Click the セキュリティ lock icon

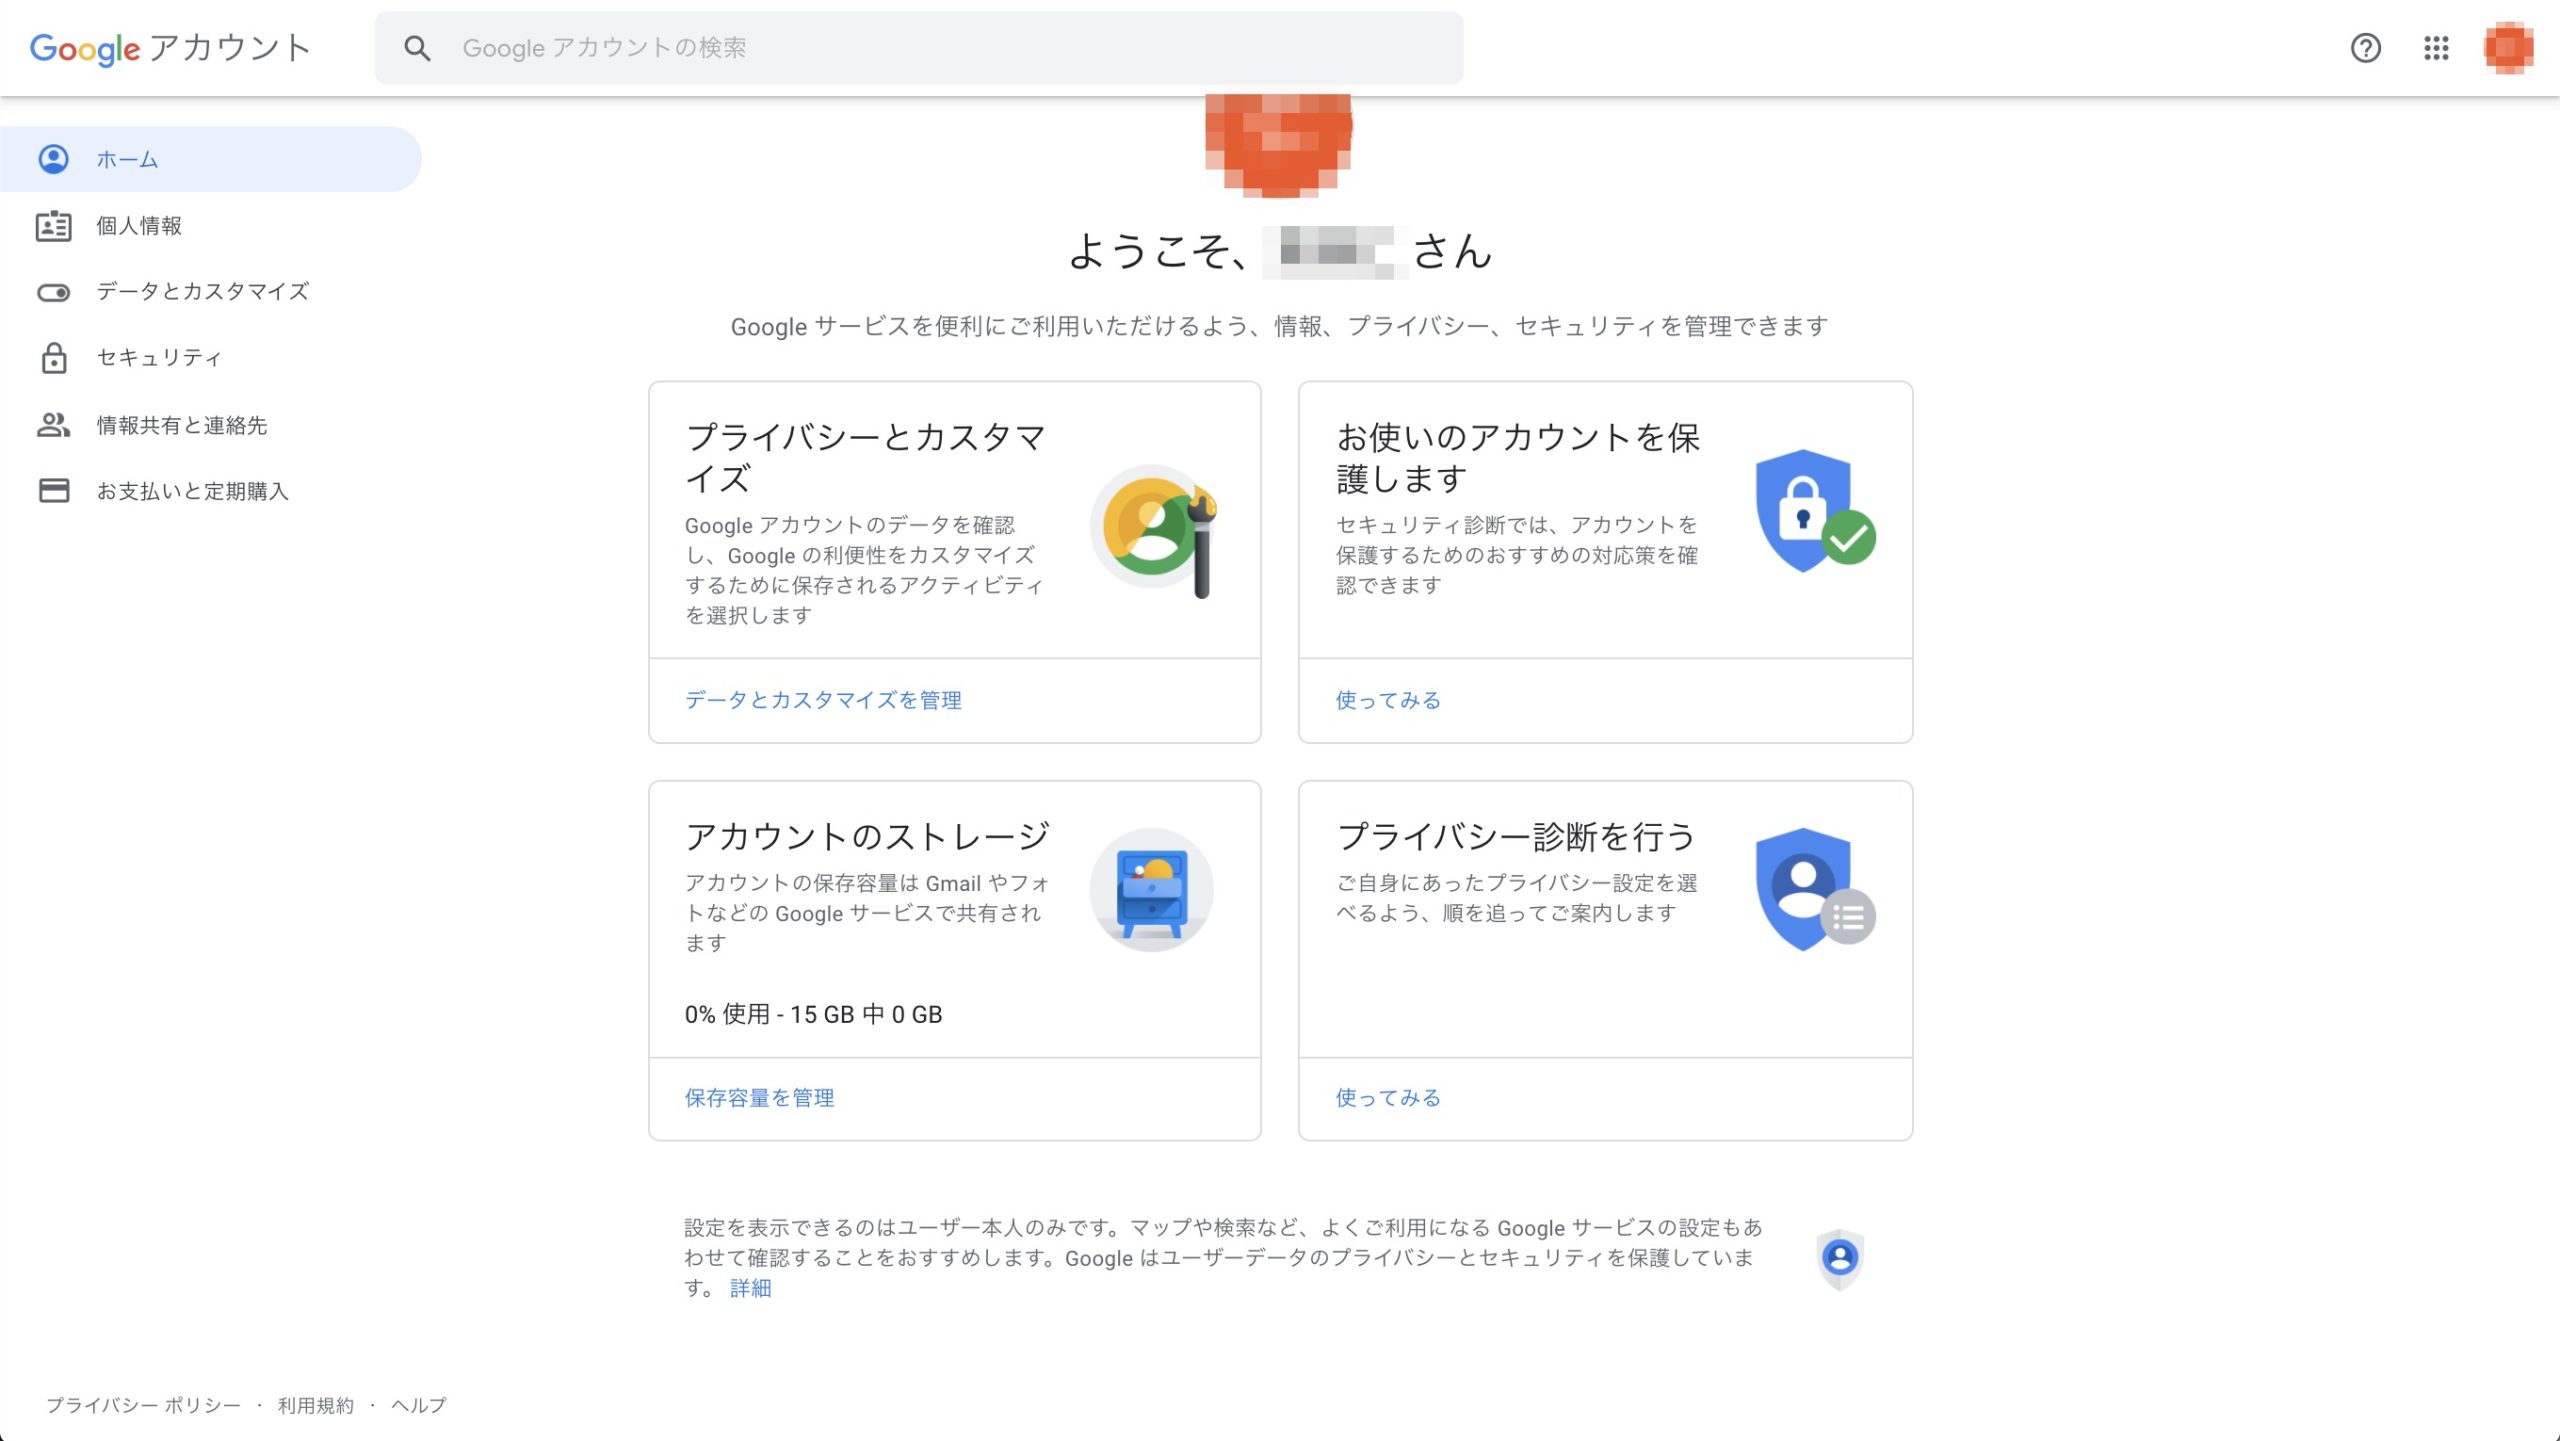coord(53,358)
